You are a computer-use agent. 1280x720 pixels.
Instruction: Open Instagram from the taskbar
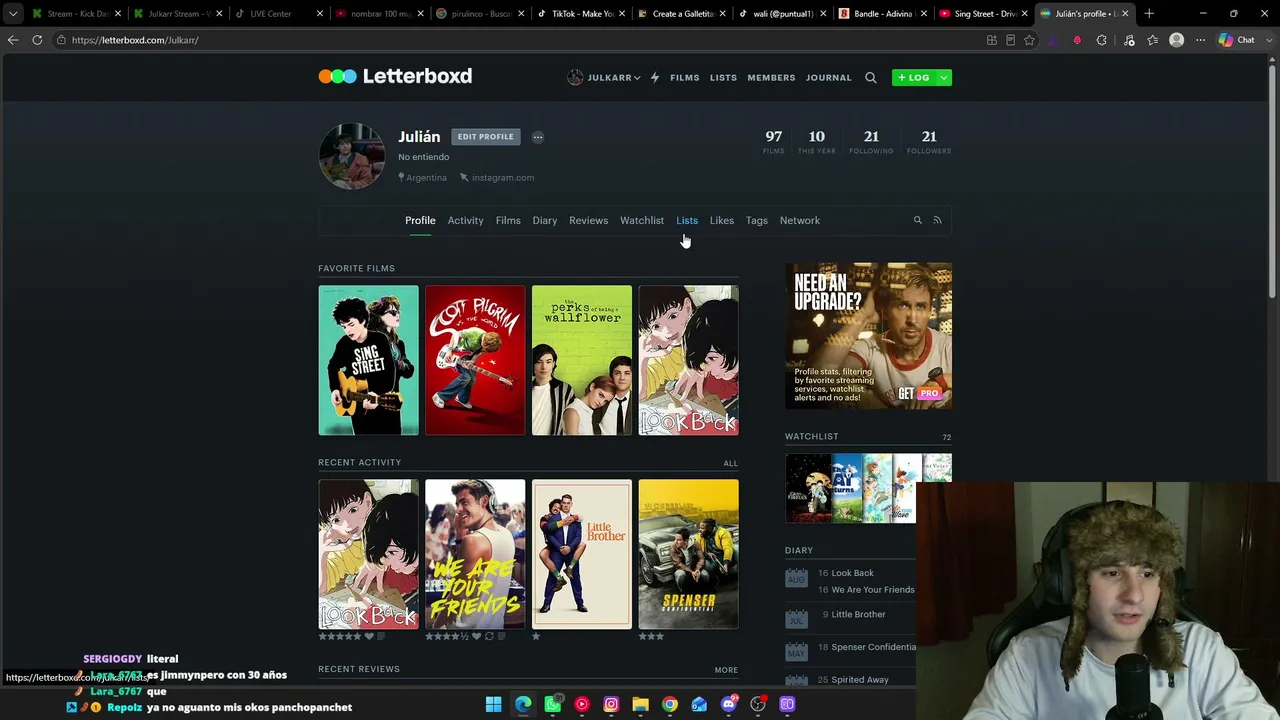[x=611, y=704]
